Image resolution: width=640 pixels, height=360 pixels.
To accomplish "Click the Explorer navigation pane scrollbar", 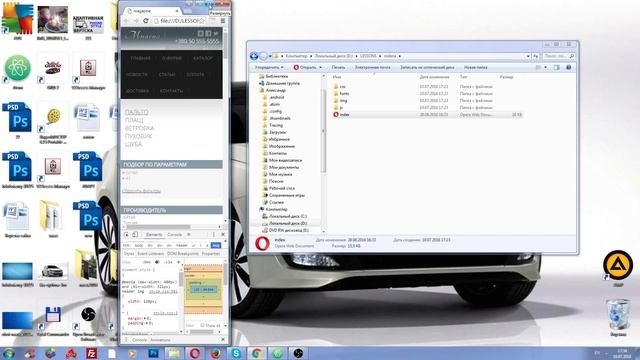I will [x=324, y=131].
